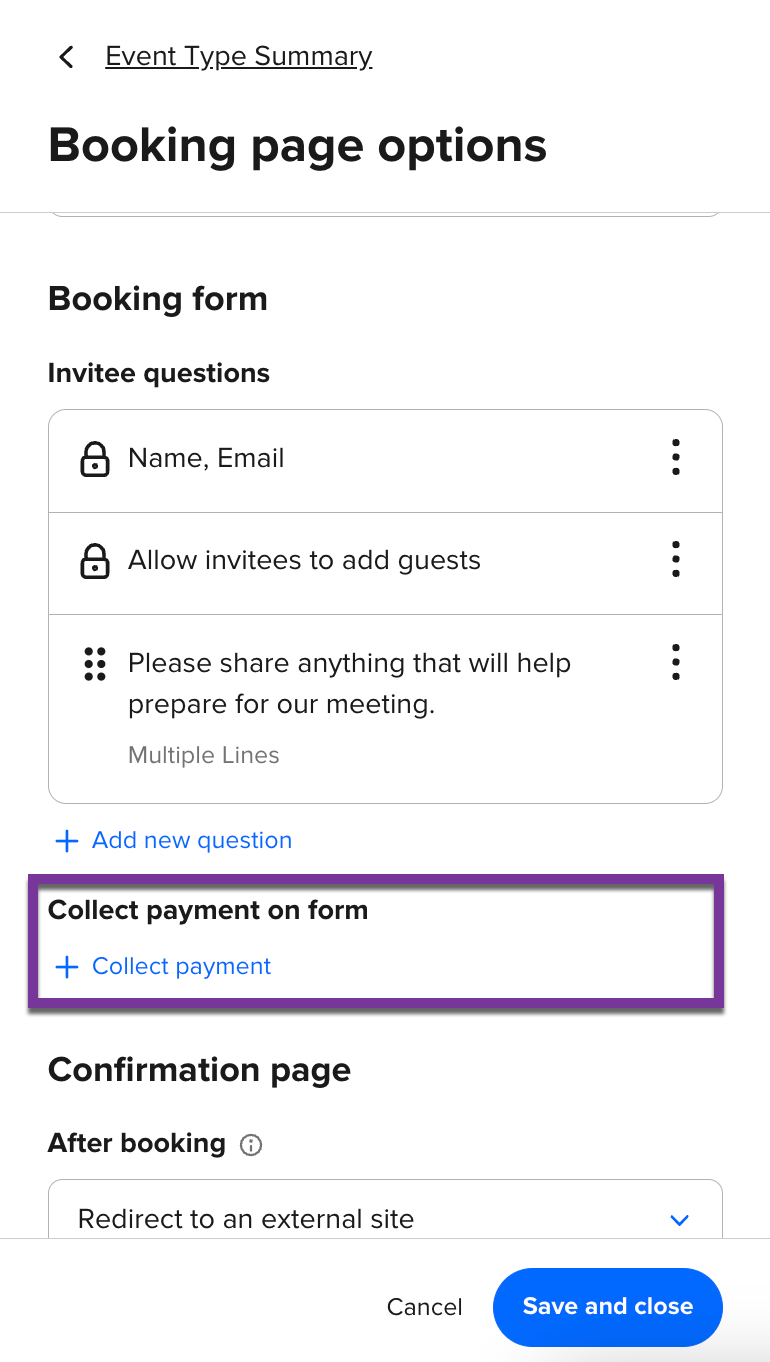This screenshot has height=1362, width=770.
Task: Open options menu for Allow invitees to add guests
Action: pyautogui.click(x=676, y=560)
